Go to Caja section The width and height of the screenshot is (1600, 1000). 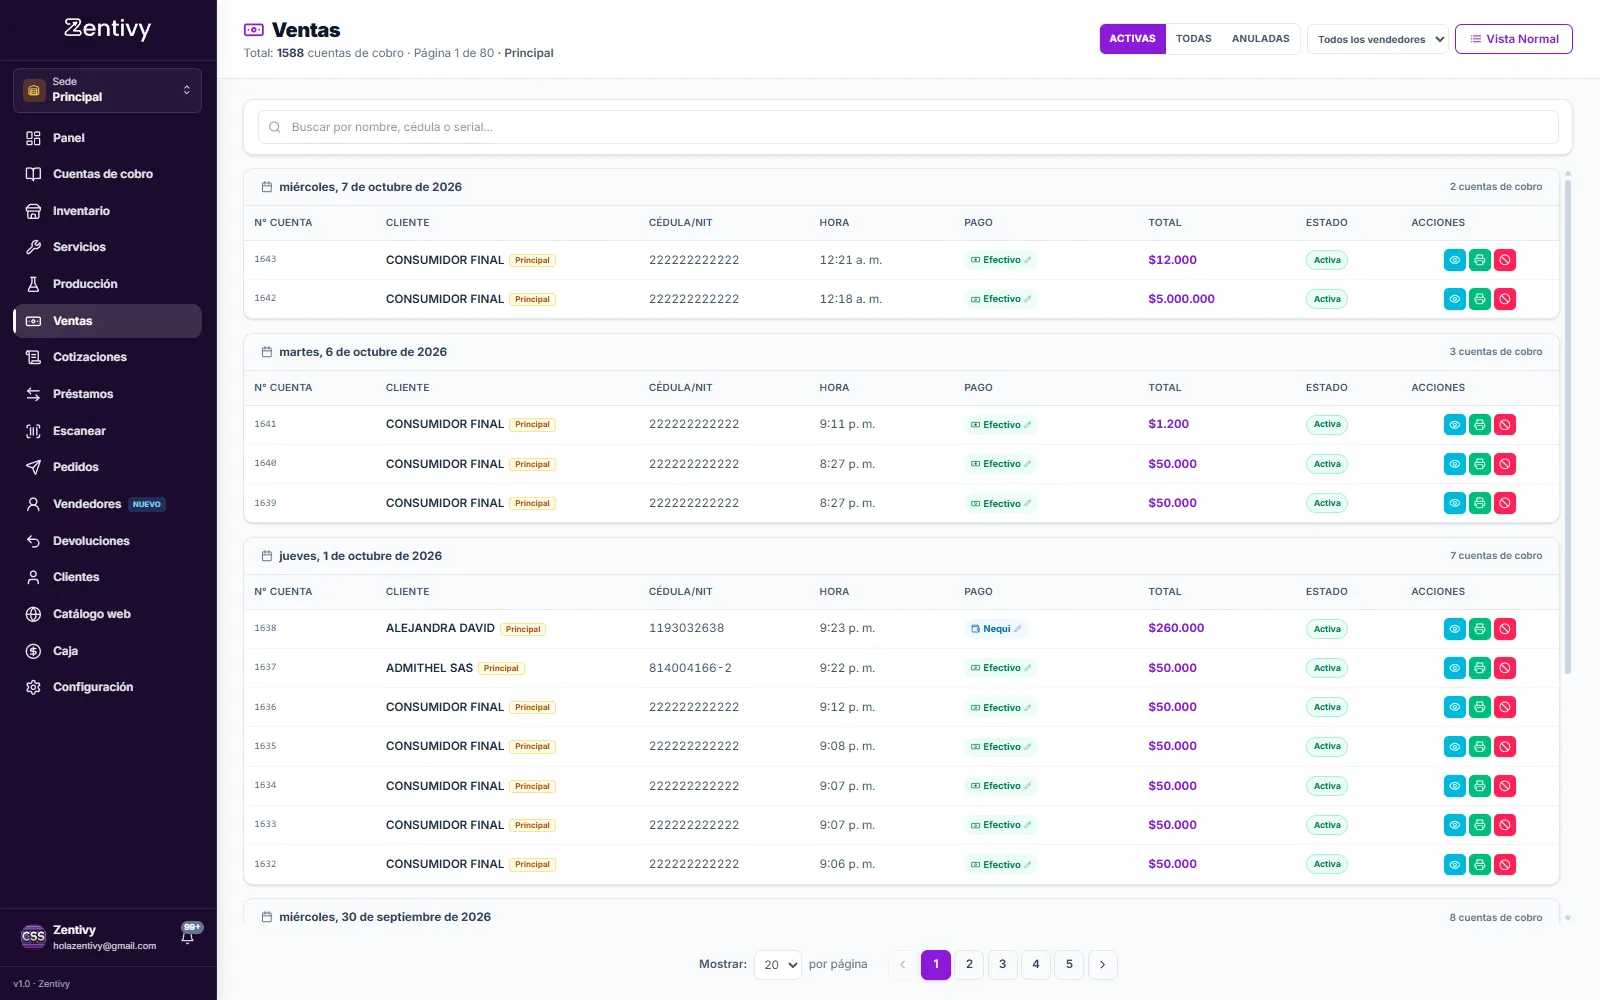click(x=107, y=651)
